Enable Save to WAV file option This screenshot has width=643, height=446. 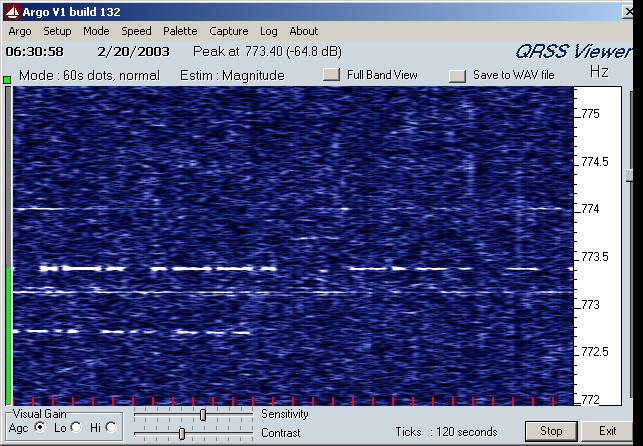(457, 75)
